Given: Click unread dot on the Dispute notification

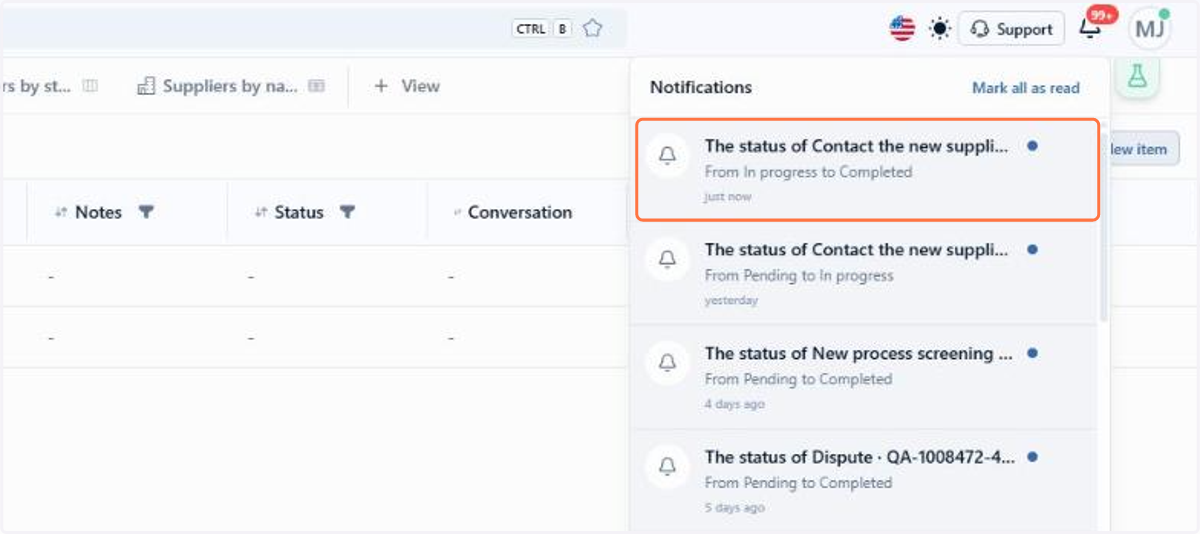Looking at the screenshot, I should pyautogui.click(x=1032, y=457).
